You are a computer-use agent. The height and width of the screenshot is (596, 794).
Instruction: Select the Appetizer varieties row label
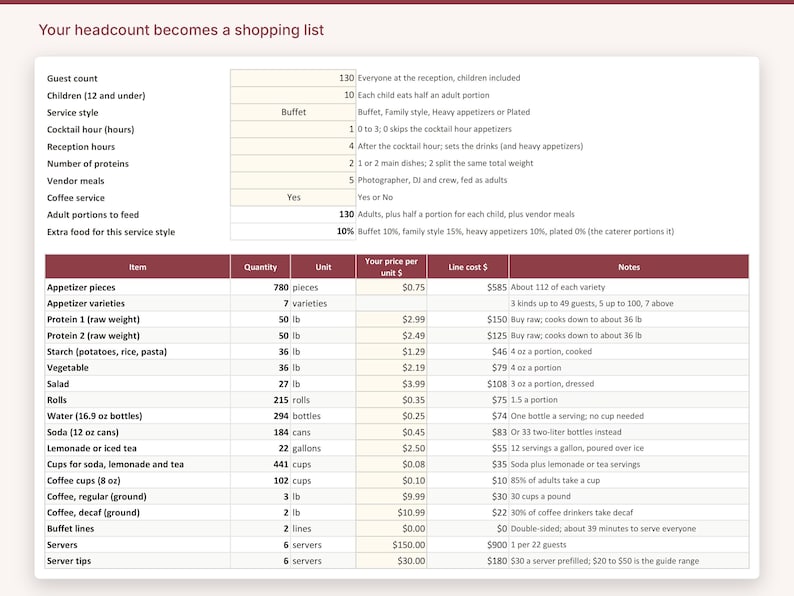pos(86,303)
